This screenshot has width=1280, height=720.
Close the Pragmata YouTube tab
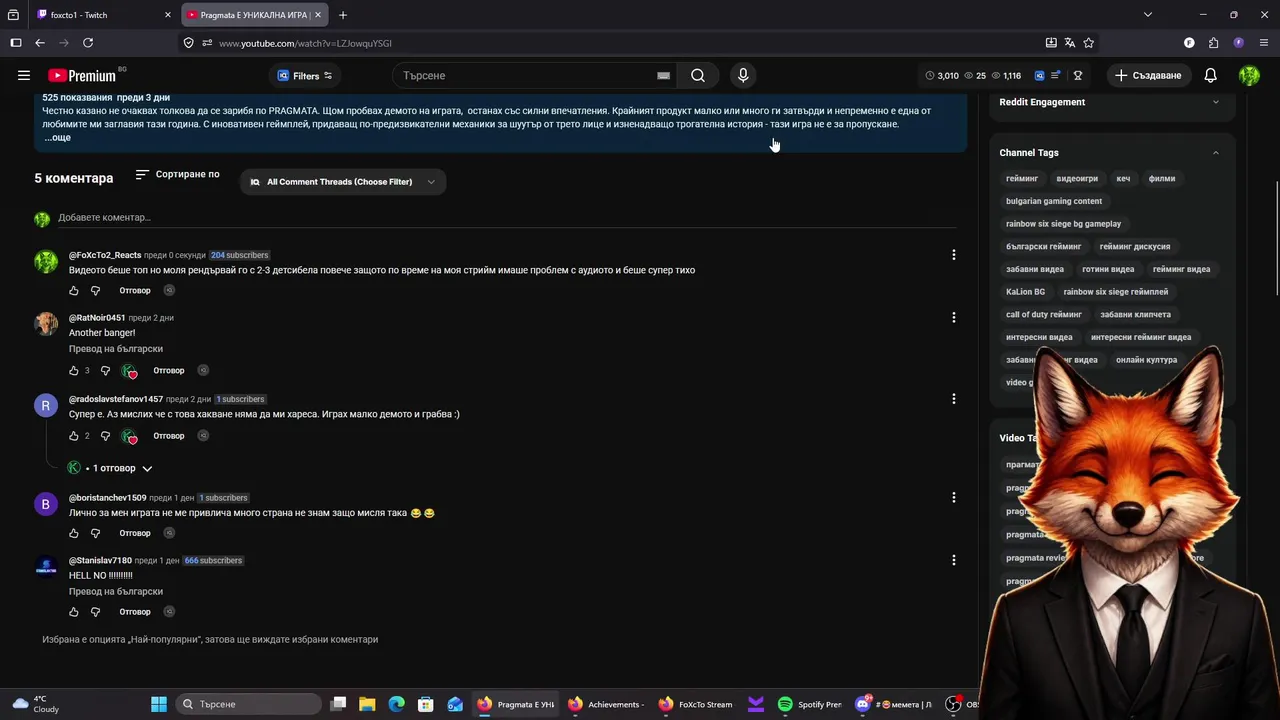(318, 15)
